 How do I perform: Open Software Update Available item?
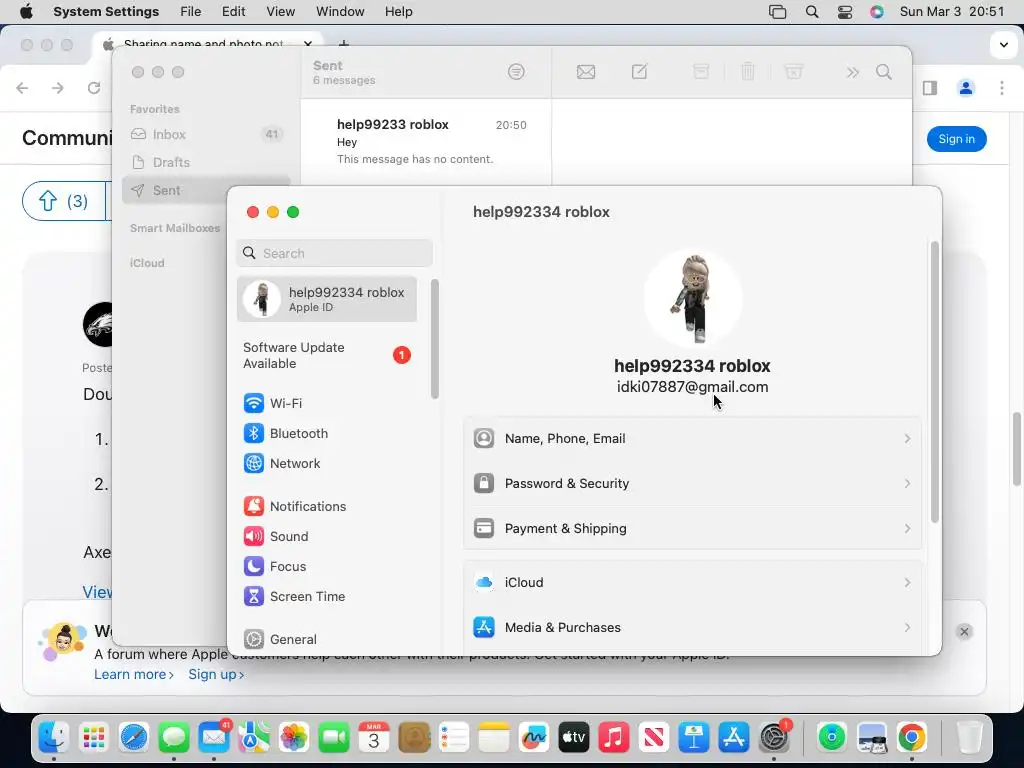pyautogui.click(x=327, y=355)
